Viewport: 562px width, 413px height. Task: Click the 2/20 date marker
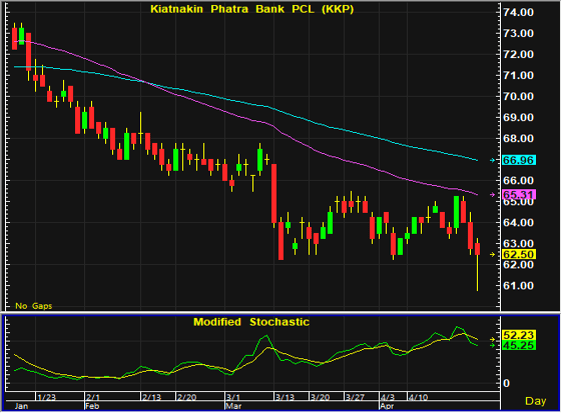[187, 397]
